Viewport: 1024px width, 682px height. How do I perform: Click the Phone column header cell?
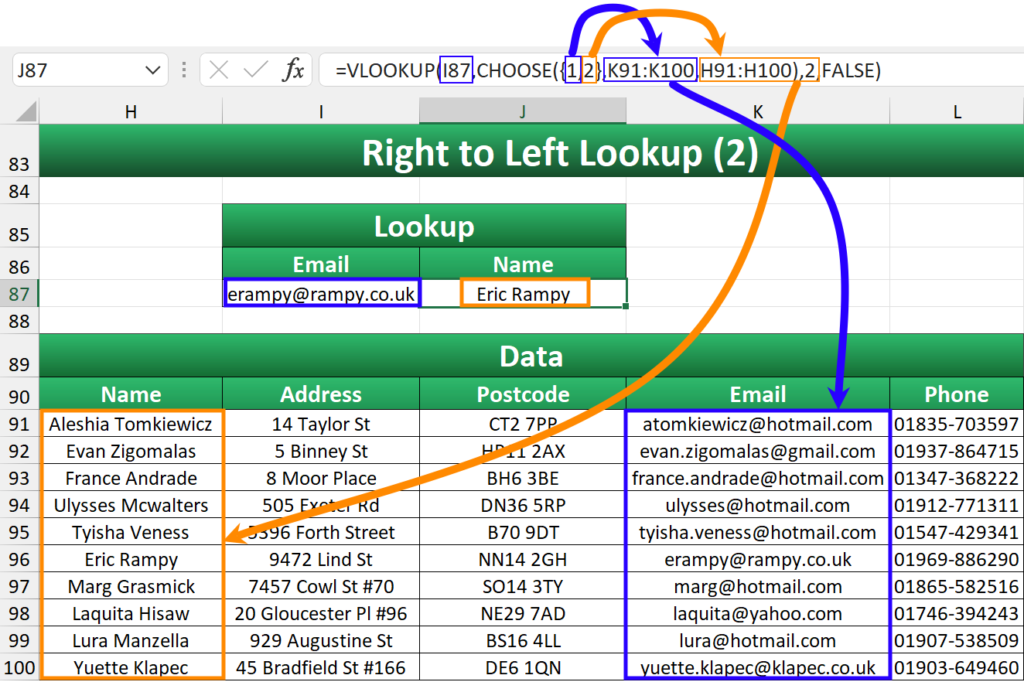[x=956, y=394]
